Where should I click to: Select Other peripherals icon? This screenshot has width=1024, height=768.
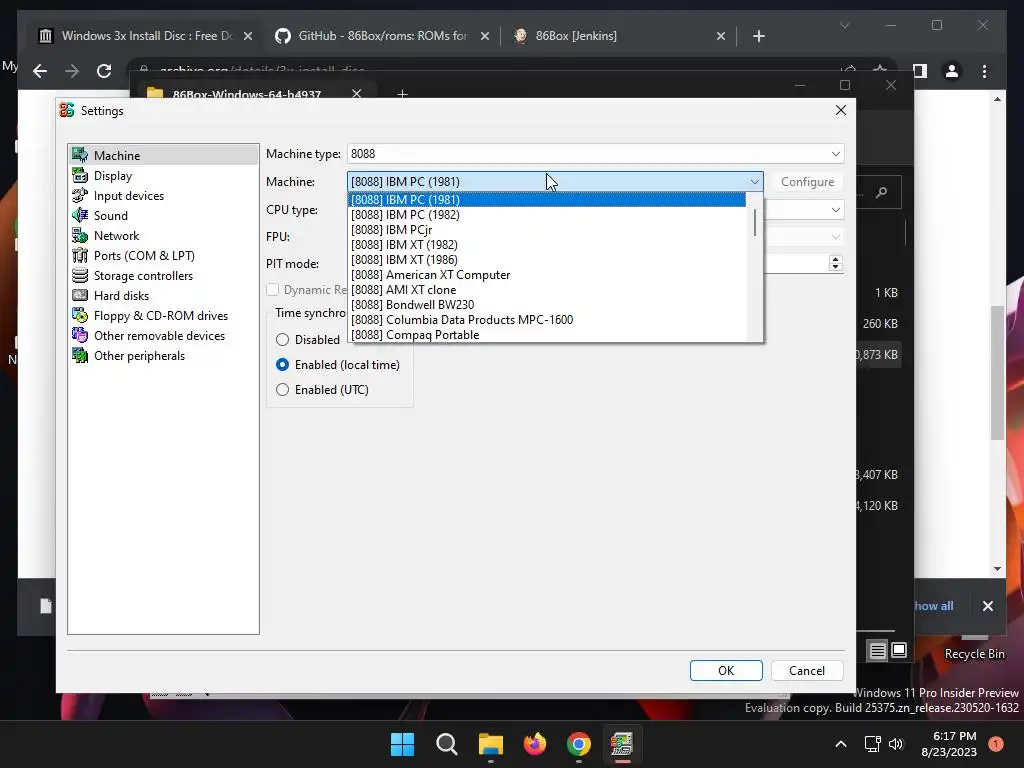click(x=80, y=355)
